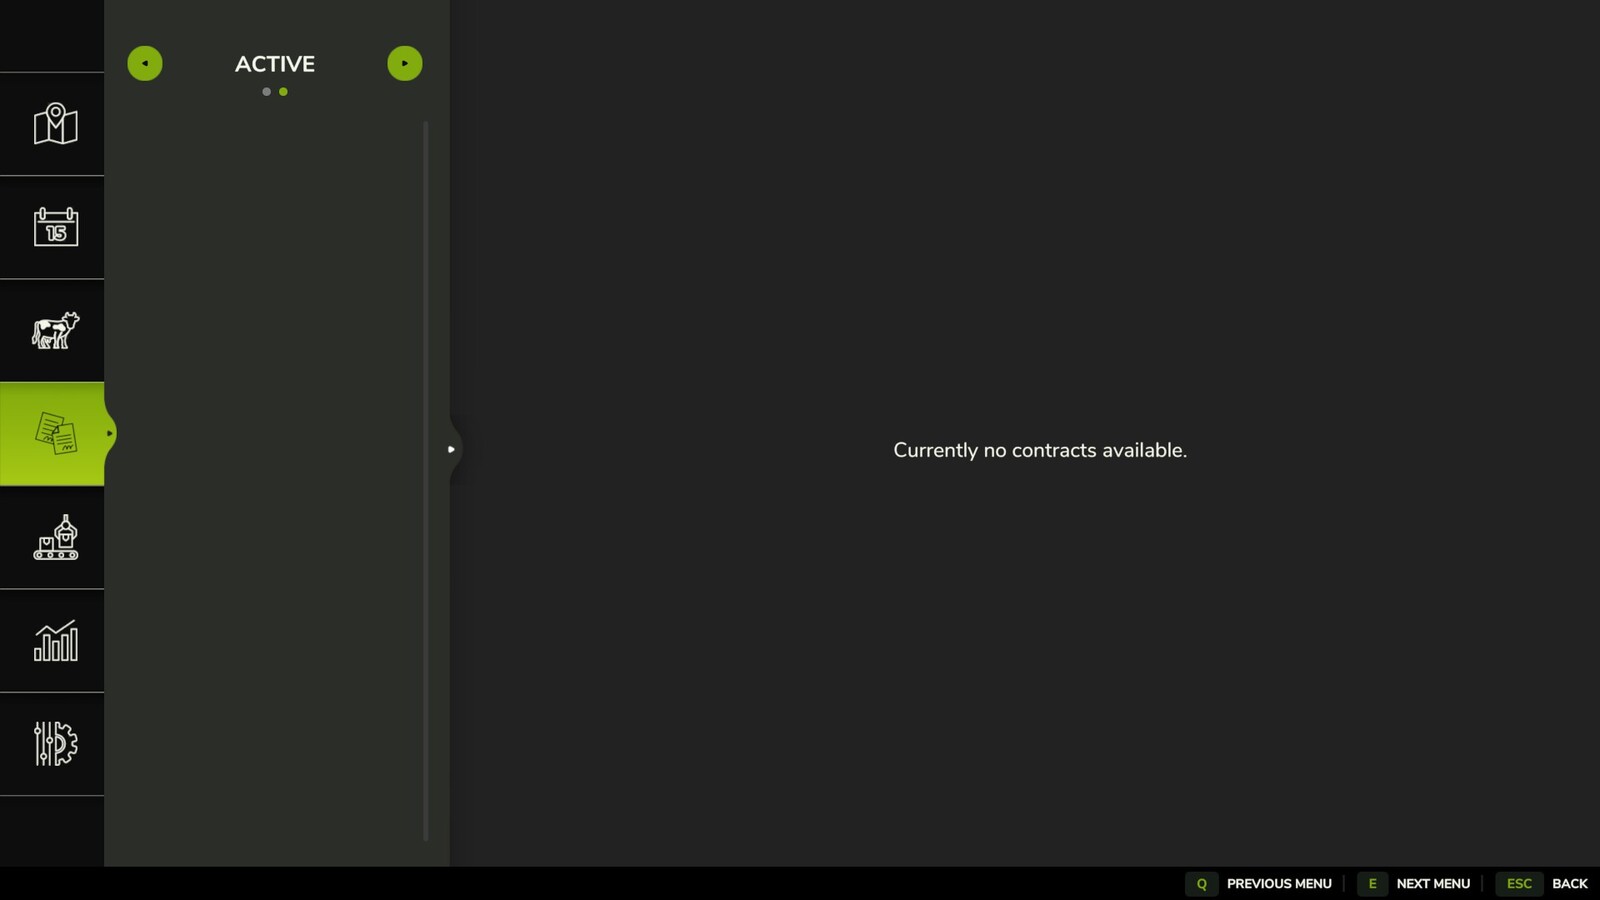Open the calendar page icon

55,227
